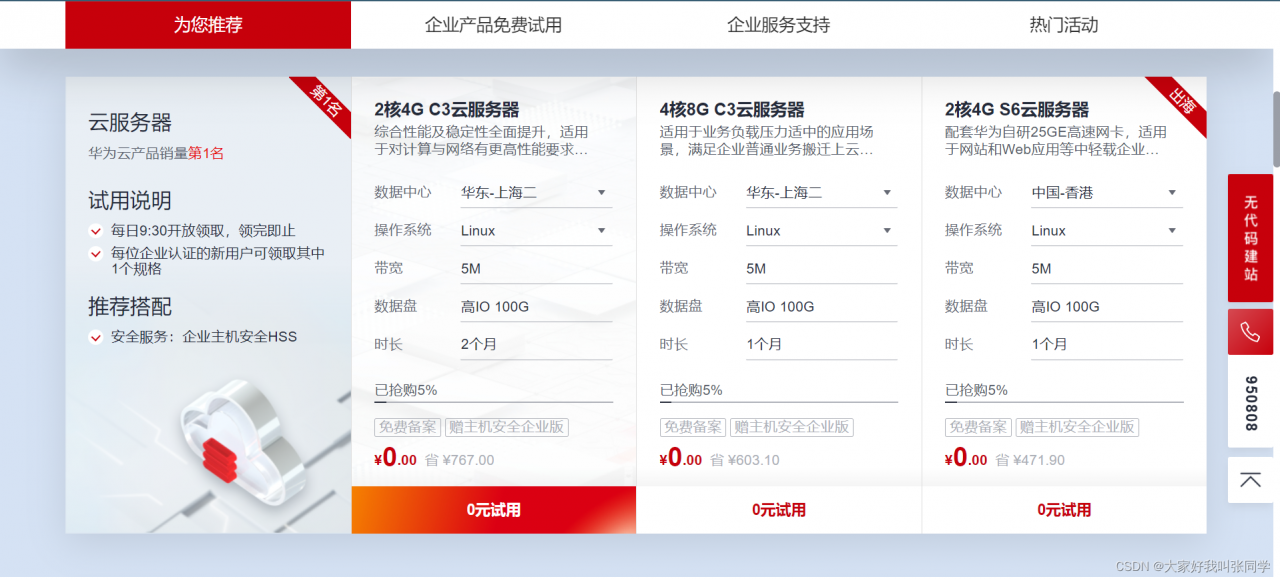Click the page vertical scrollbar
Image resolution: width=1280 pixels, height=579 pixels.
coord(1275,130)
